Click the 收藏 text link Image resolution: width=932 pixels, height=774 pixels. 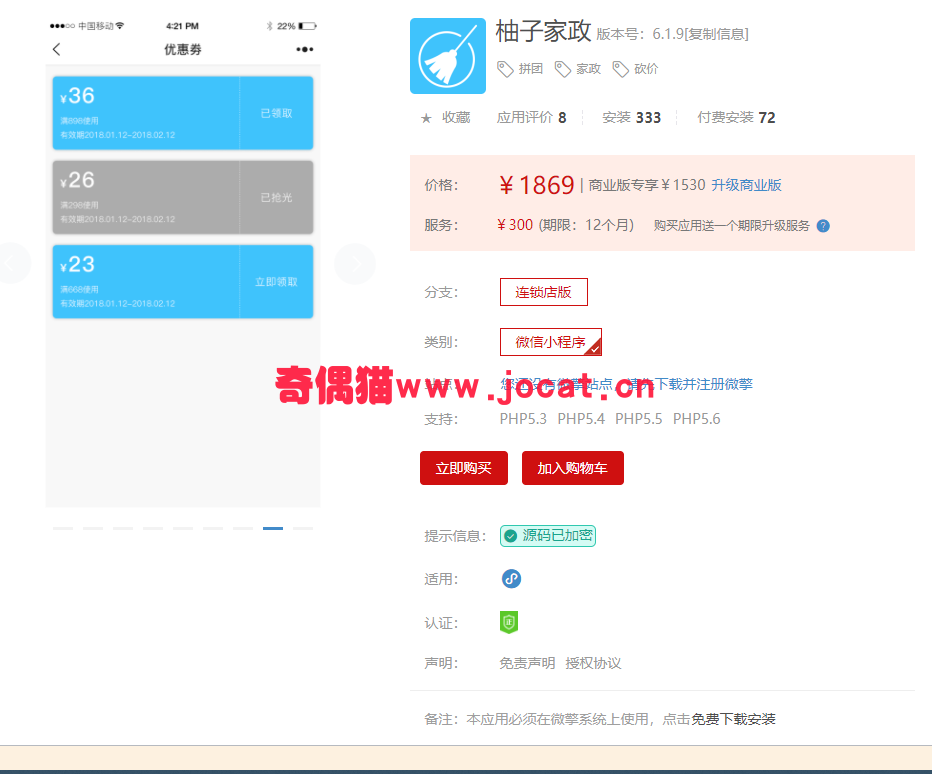pyautogui.click(x=456, y=118)
